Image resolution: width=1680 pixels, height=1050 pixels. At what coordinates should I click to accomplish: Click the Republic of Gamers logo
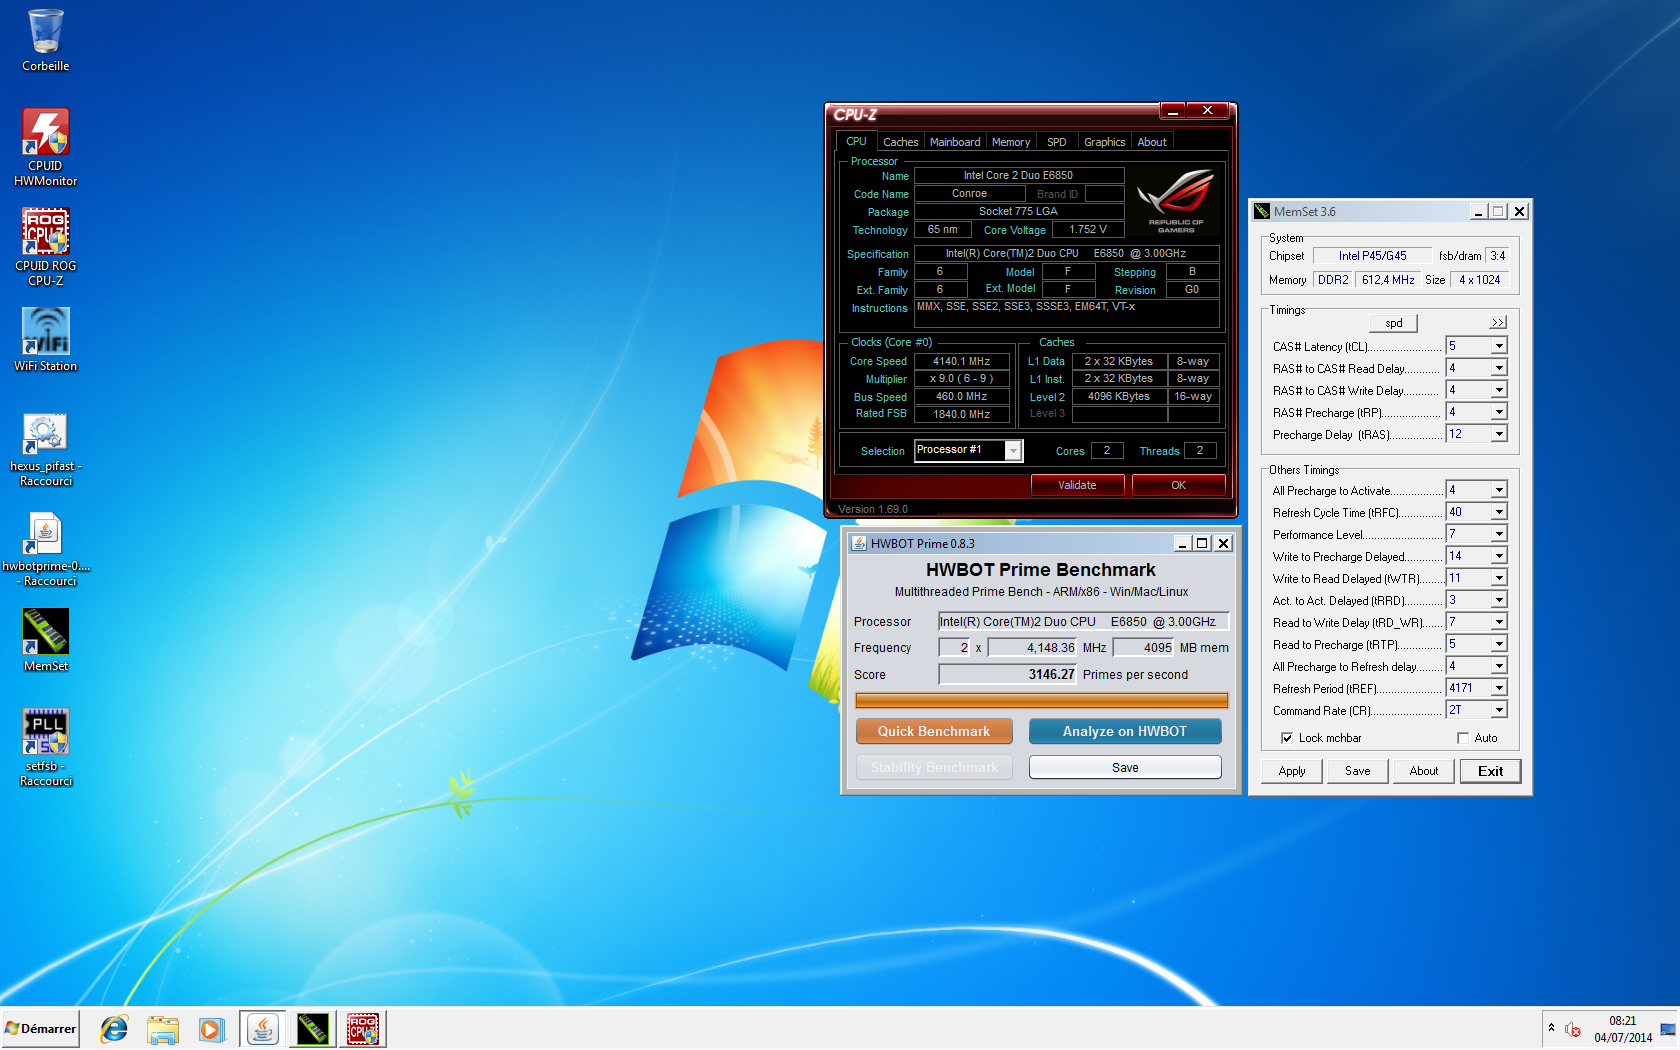click(1176, 201)
